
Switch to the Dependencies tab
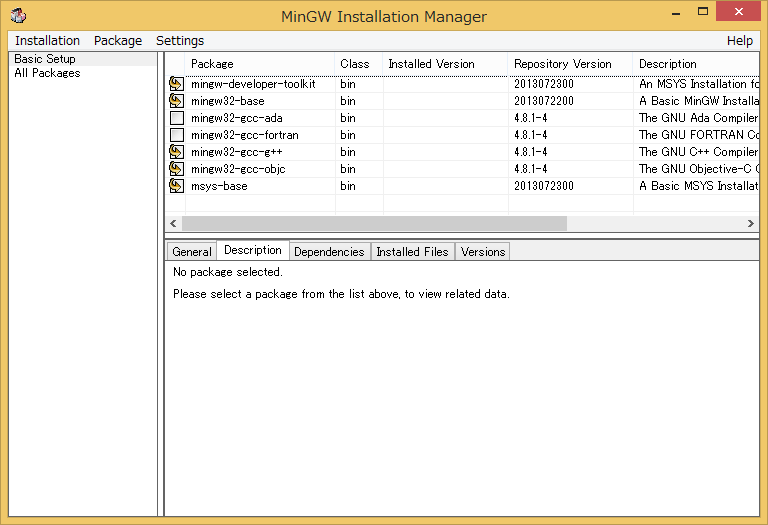pyautogui.click(x=329, y=252)
